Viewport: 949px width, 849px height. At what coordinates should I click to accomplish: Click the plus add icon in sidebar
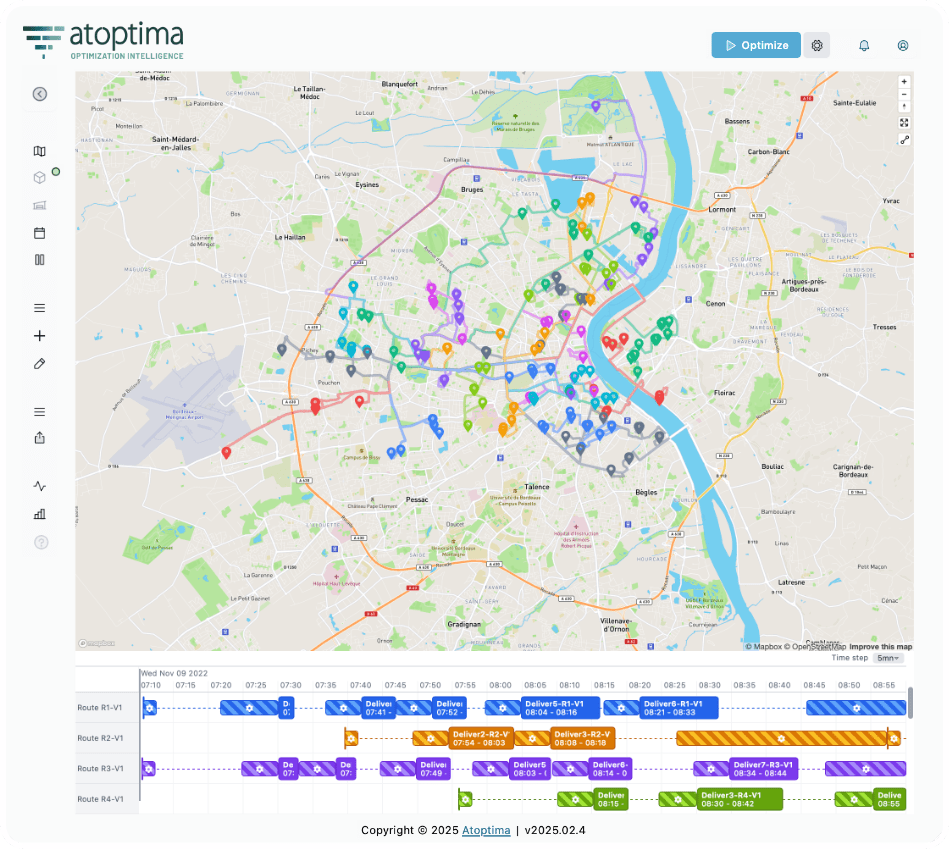tap(39, 336)
